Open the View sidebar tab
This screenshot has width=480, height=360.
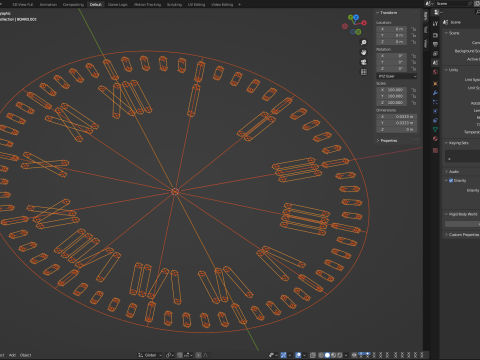426,43
